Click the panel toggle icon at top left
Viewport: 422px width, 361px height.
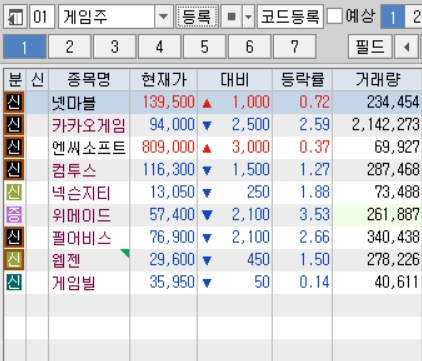tap(15, 17)
